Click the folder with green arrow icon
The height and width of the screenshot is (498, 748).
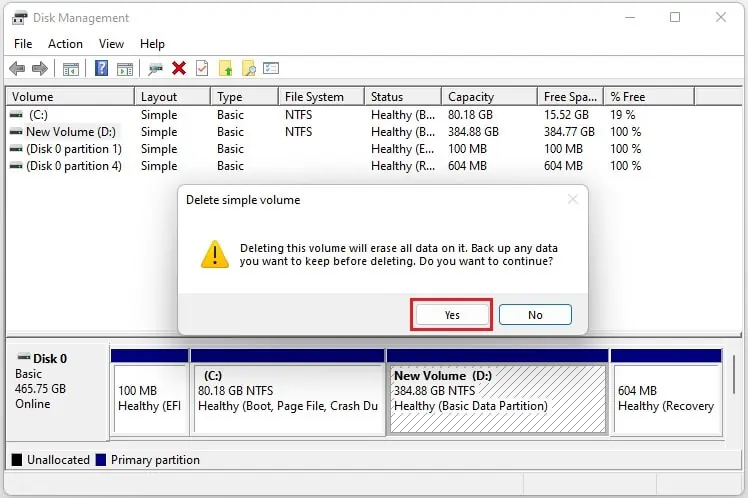tap(226, 68)
